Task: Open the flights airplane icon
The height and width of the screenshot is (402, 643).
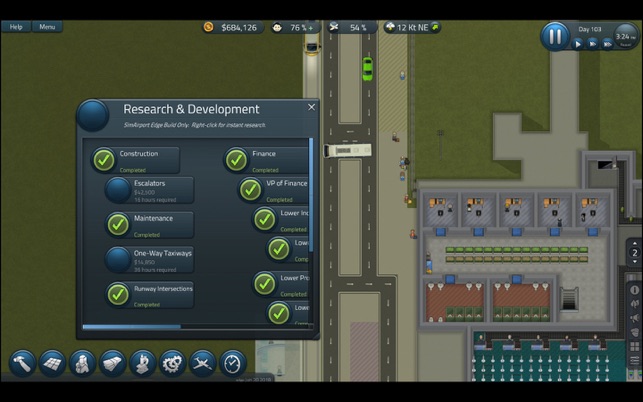Action: (202, 363)
